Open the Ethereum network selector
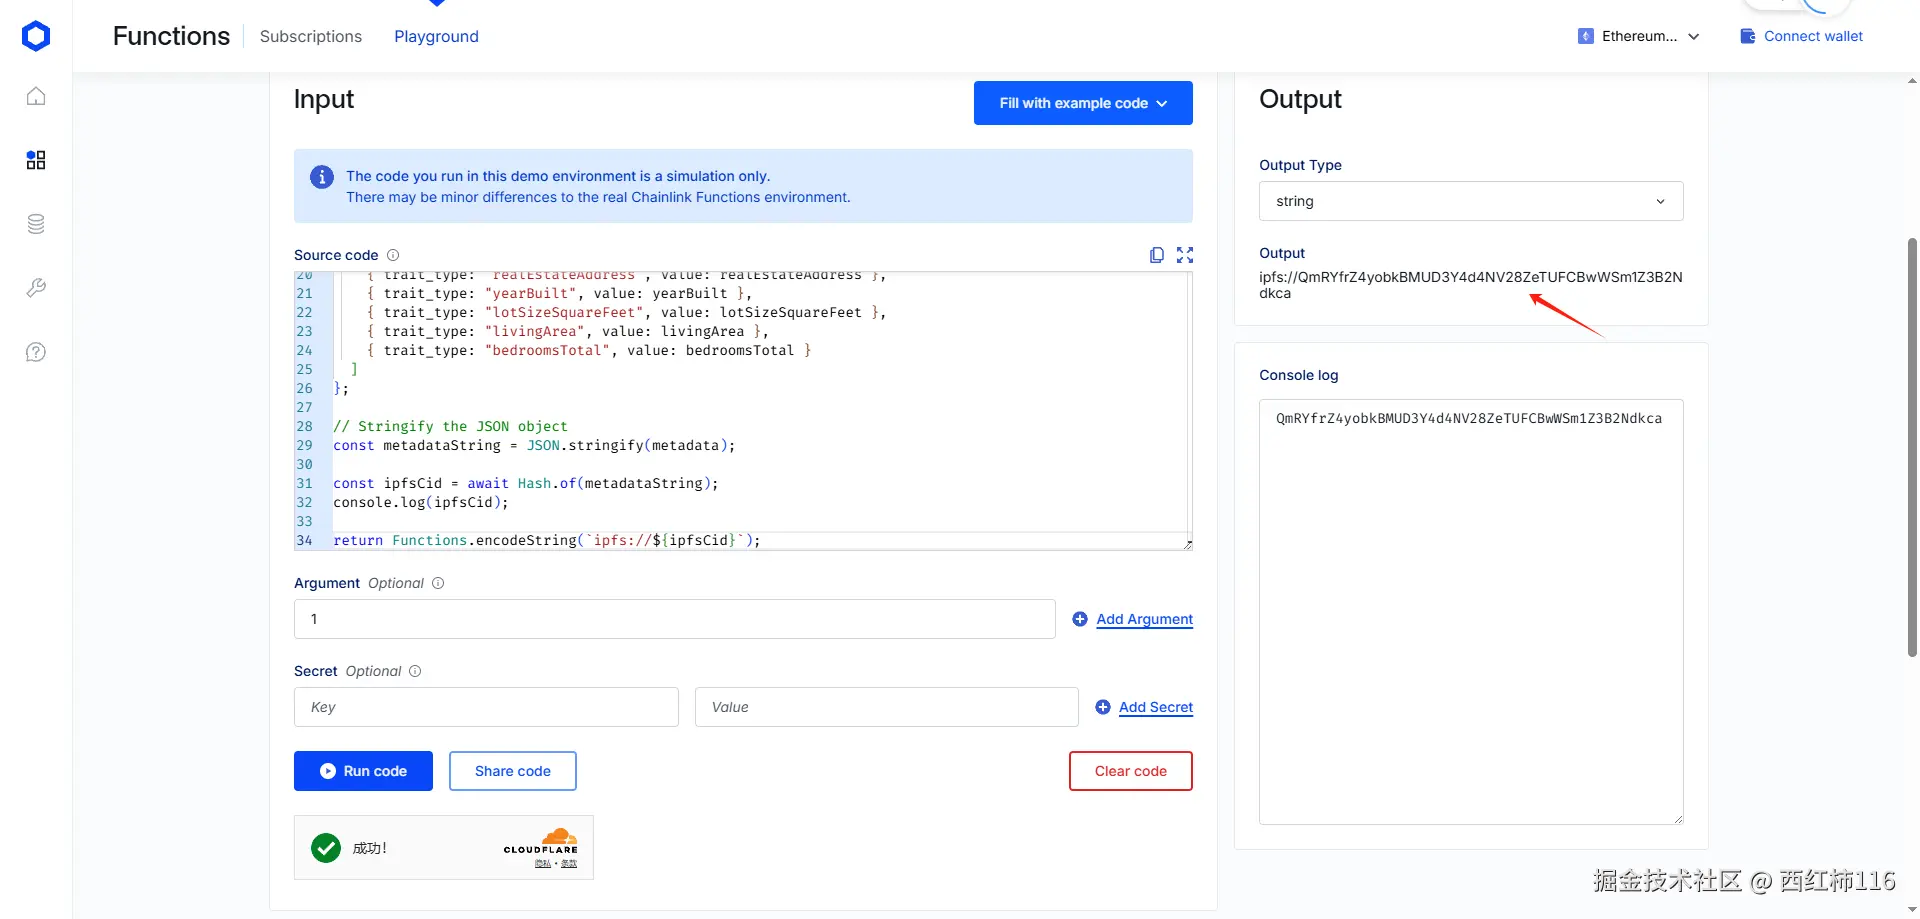 click(1639, 36)
